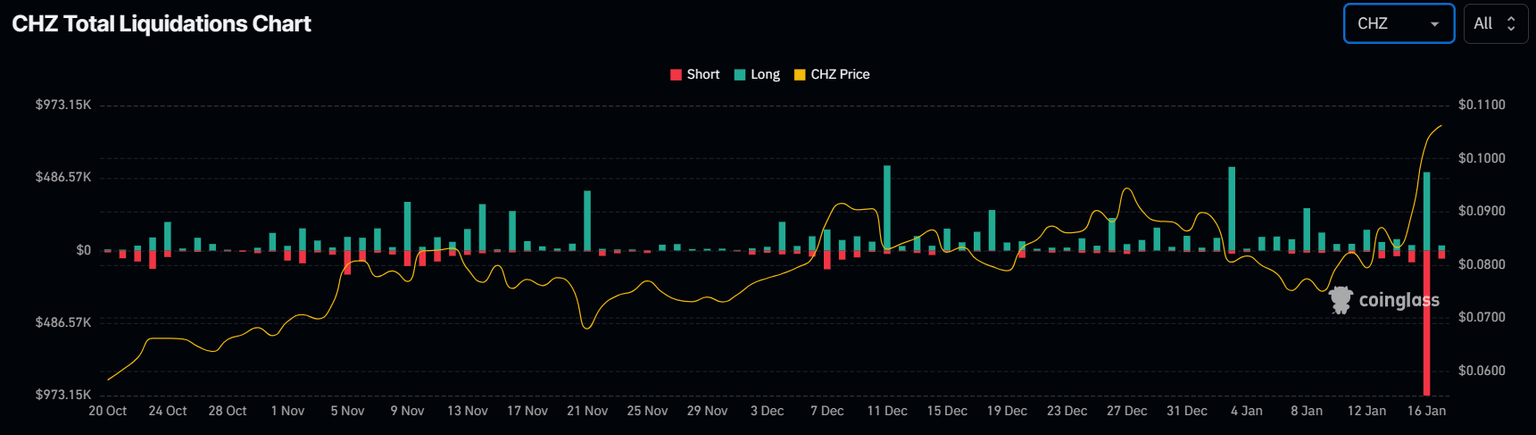The image size is (1536, 435).
Task: Click the 25 Nov date axis label
Action: click(x=647, y=411)
